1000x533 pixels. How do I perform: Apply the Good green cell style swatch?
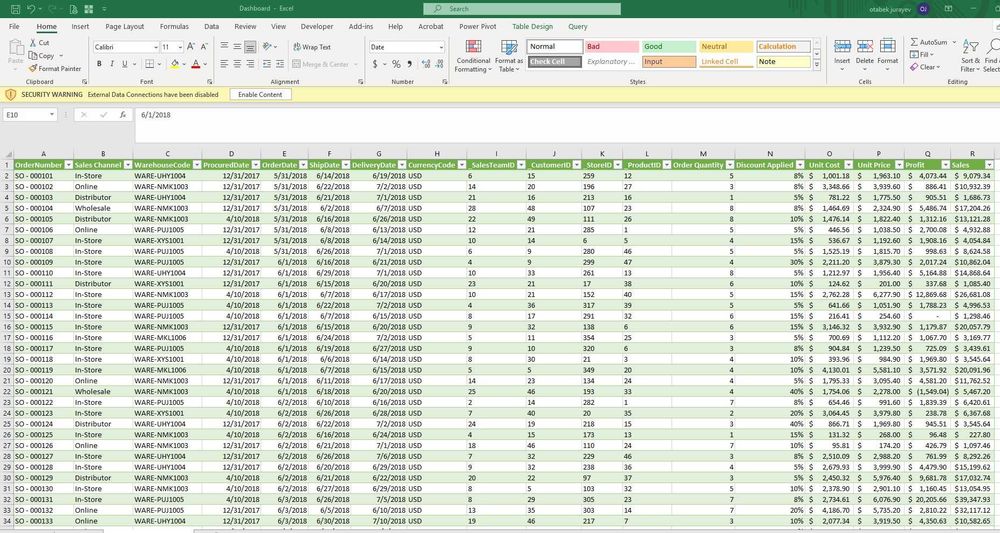click(668, 47)
